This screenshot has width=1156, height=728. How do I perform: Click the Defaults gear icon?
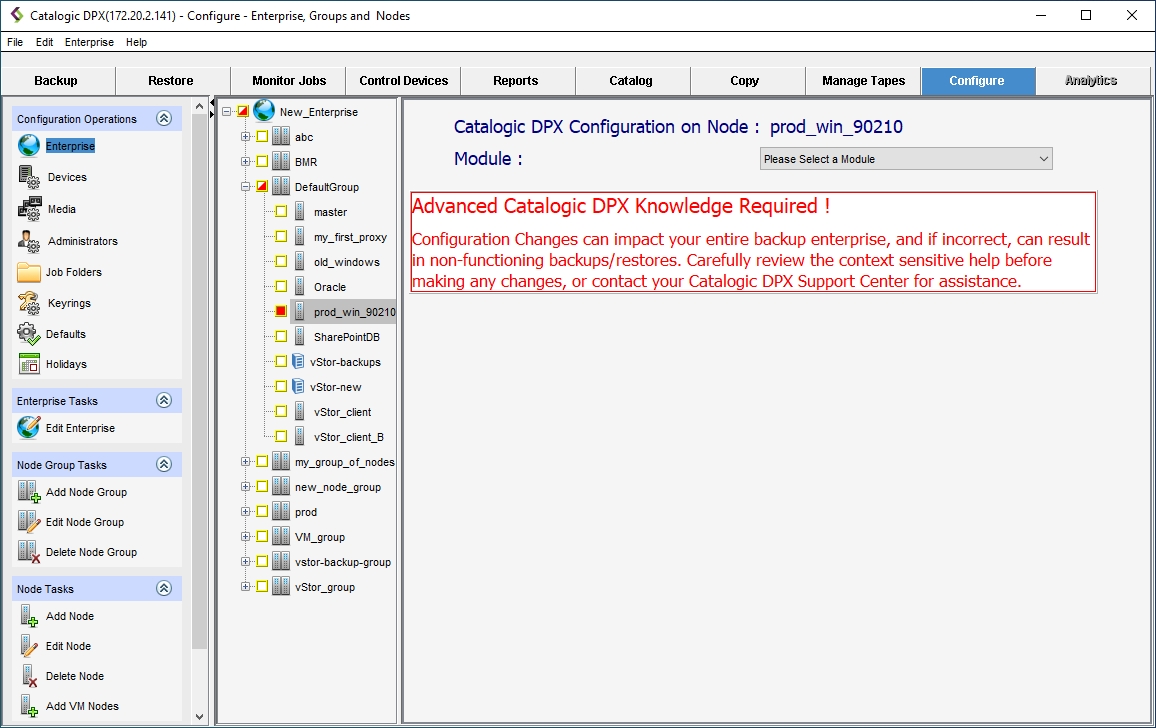click(x=29, y=334)
